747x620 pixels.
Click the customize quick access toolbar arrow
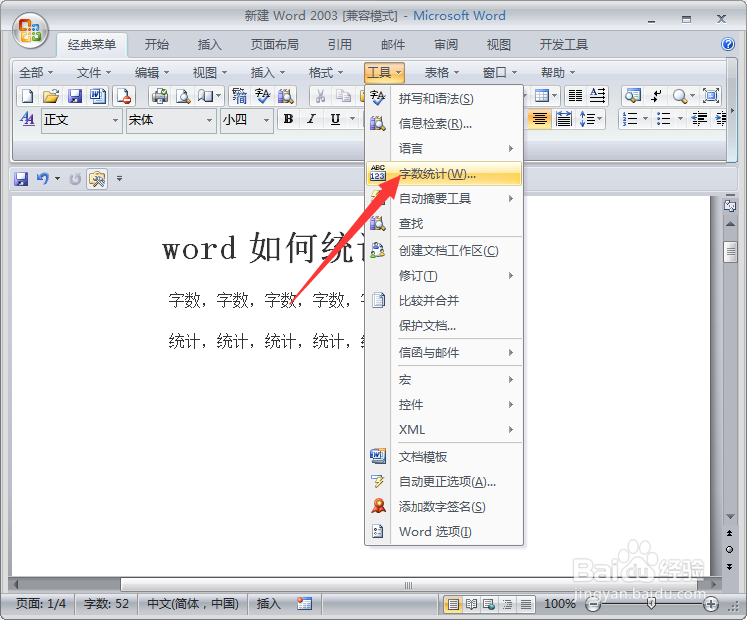pyautogui.click(x=120, y=179)
